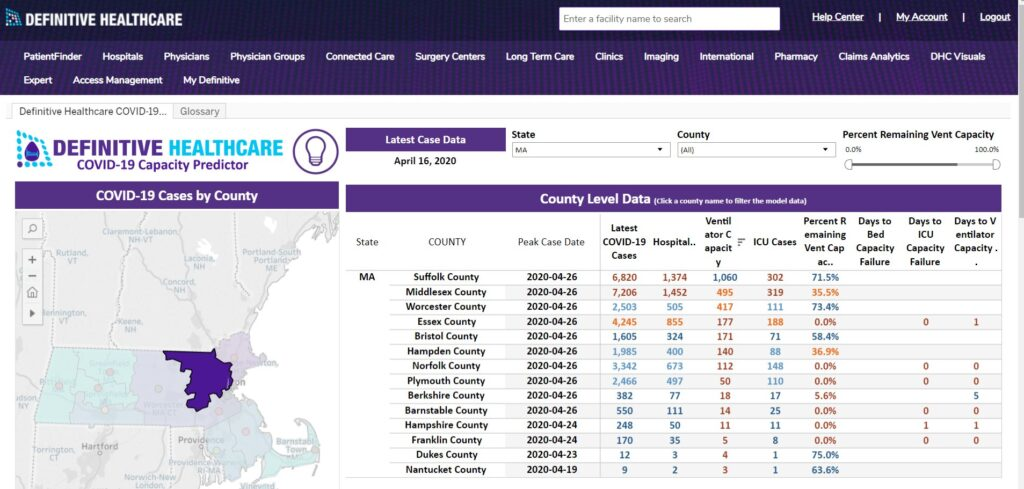
Task: Open the My Definitive menu
Action: pyautogui.click(x=212, y=80)
